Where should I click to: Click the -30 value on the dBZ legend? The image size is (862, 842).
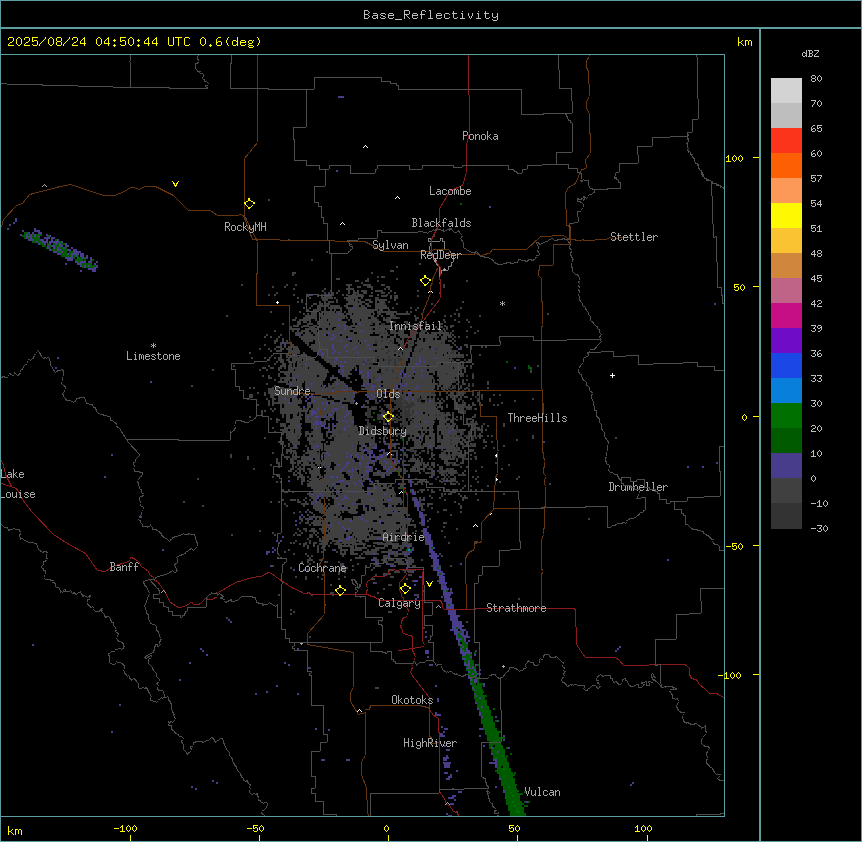819,528
